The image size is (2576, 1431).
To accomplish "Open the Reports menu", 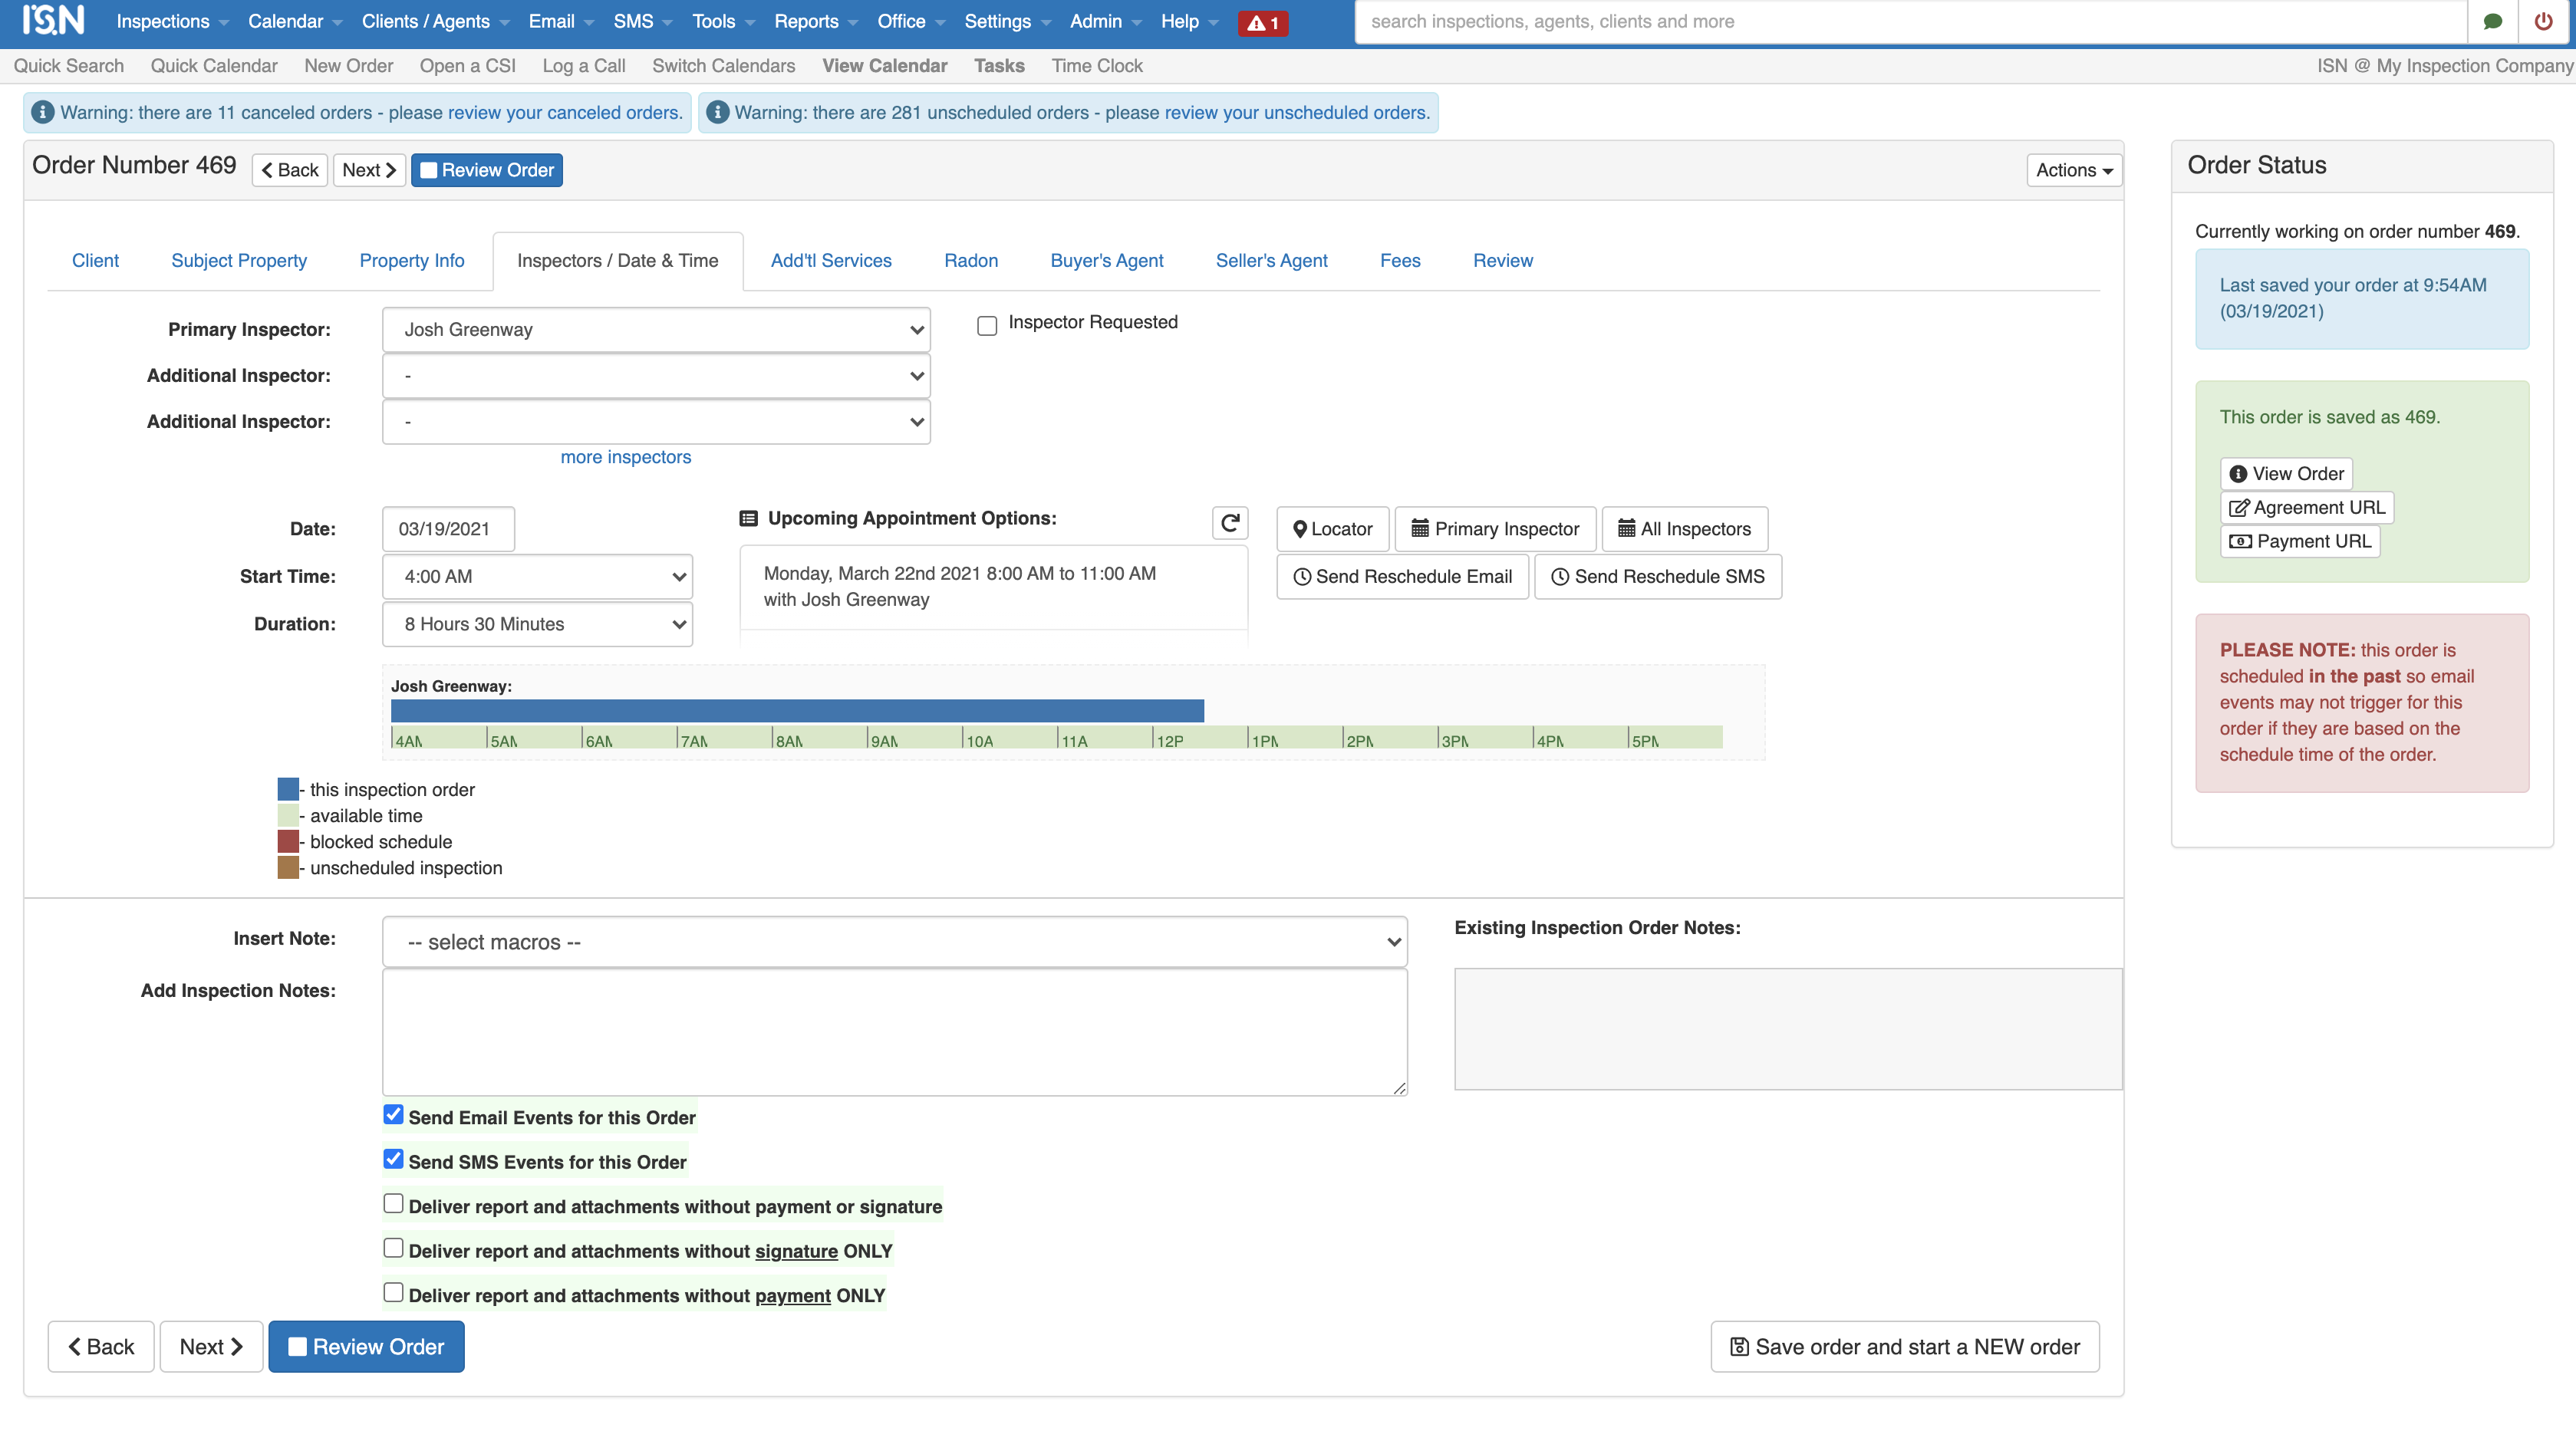I will point(808,21).
